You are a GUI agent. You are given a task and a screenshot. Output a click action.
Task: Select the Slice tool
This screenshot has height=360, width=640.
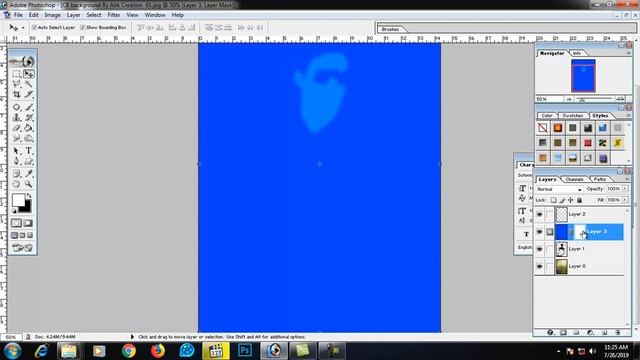pyautogui.click(x=29, y=94)
